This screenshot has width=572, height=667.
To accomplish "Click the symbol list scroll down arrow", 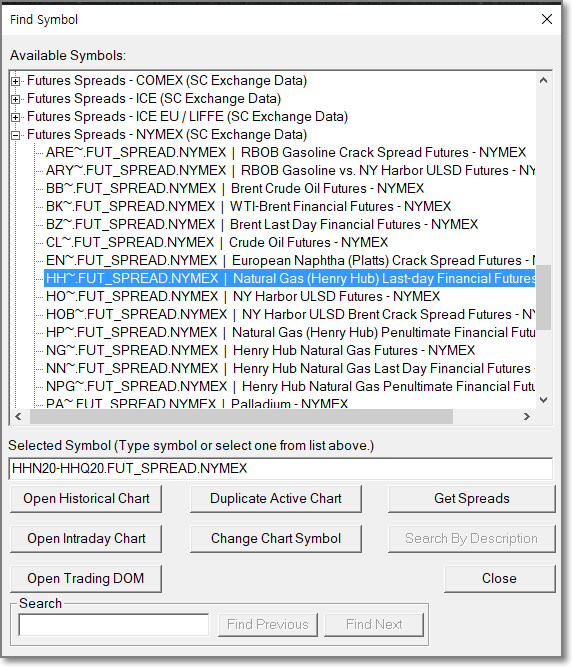I will 543,400.
